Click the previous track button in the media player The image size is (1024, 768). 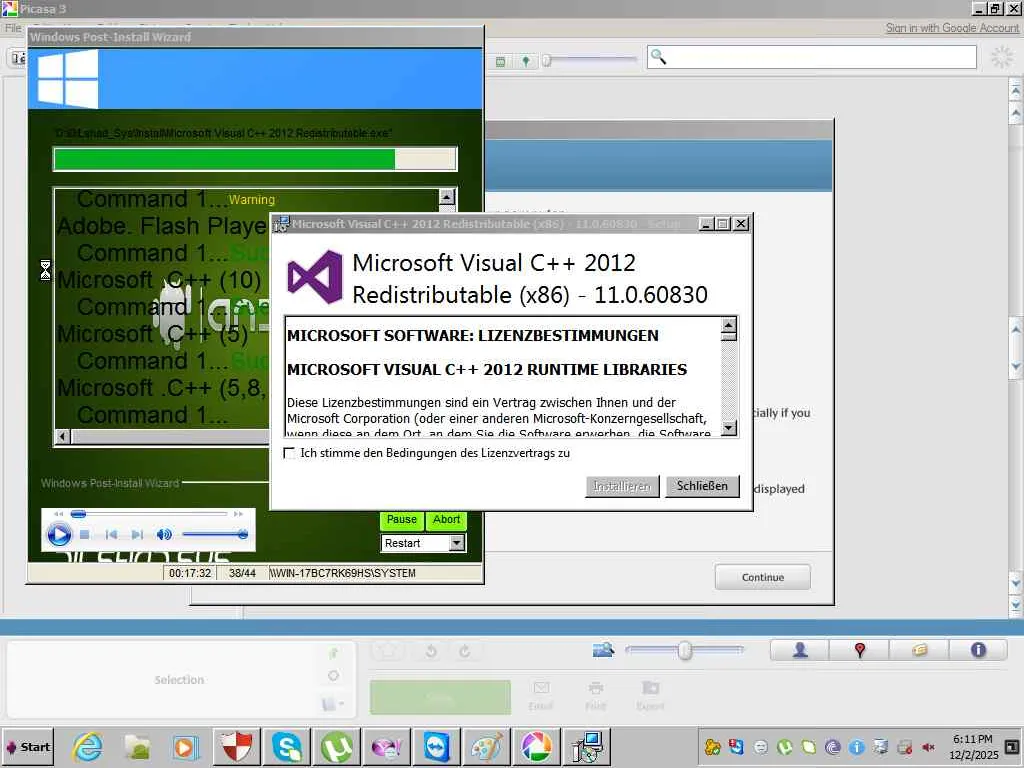pos(111,535)
